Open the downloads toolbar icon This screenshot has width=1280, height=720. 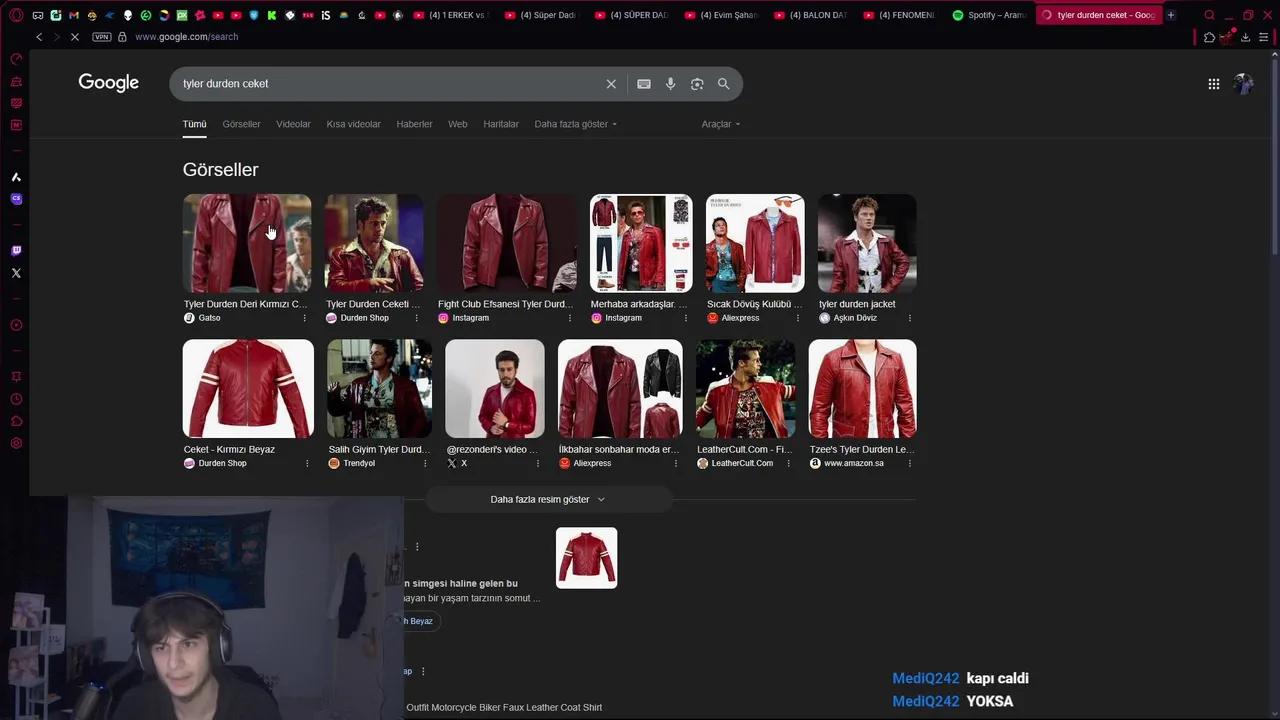click(x=1245, y=37)
